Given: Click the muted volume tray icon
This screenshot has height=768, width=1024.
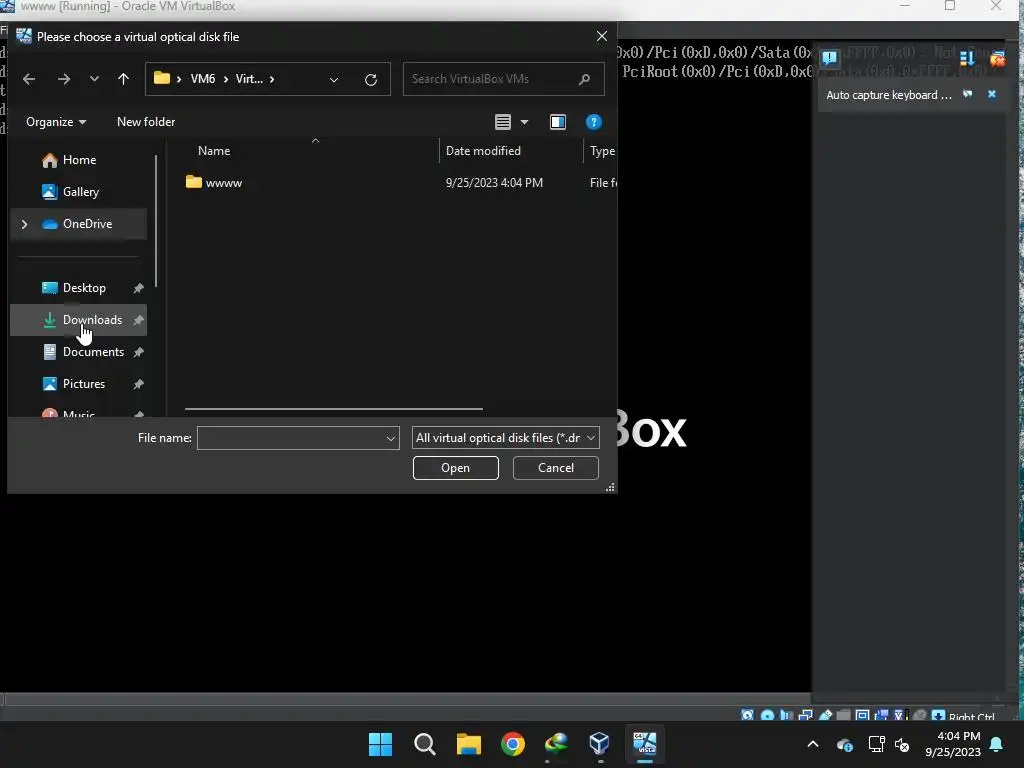Looking at the screenshot, I should point(902,744).
